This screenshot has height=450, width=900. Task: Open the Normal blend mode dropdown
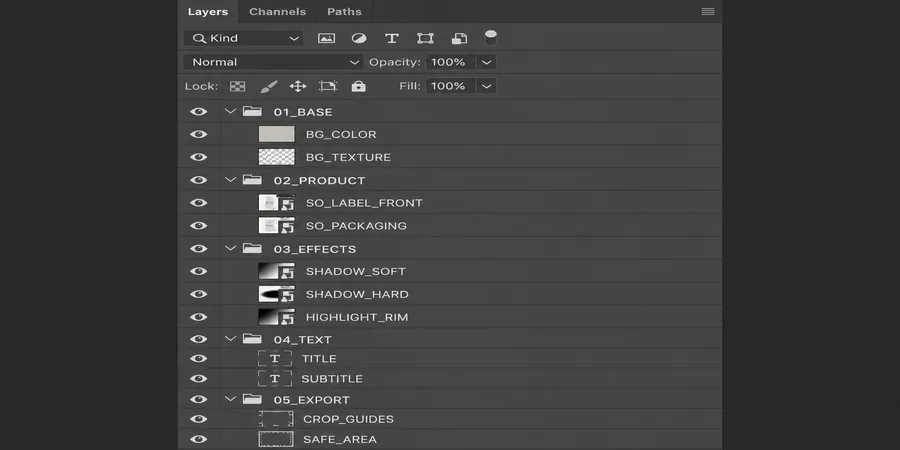pyautogui.click(x=273, y=62)
